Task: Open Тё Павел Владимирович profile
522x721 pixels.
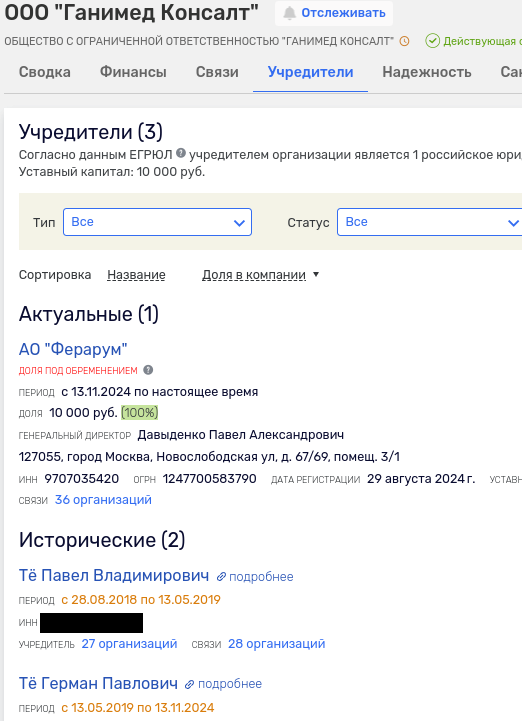Action: 114,576
